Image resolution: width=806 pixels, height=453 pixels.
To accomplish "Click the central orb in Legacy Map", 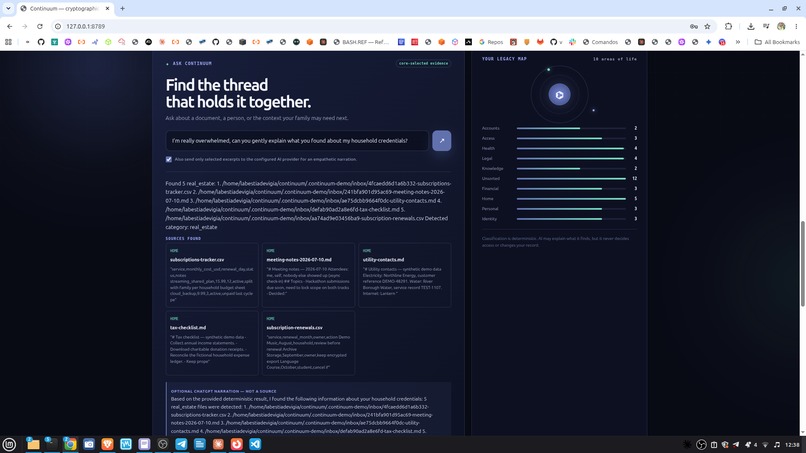I will [x=559, y=95].
